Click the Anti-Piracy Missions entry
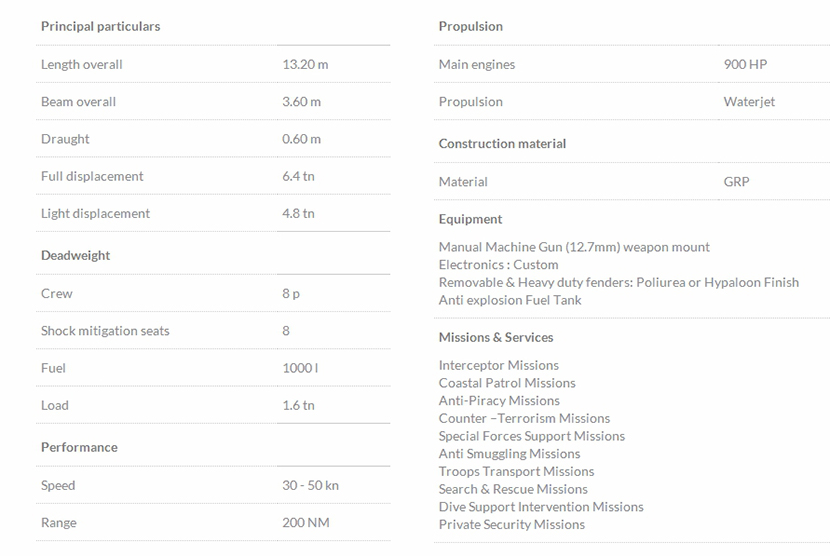Viewport: 830px width, 556px height. coord(499,401)
